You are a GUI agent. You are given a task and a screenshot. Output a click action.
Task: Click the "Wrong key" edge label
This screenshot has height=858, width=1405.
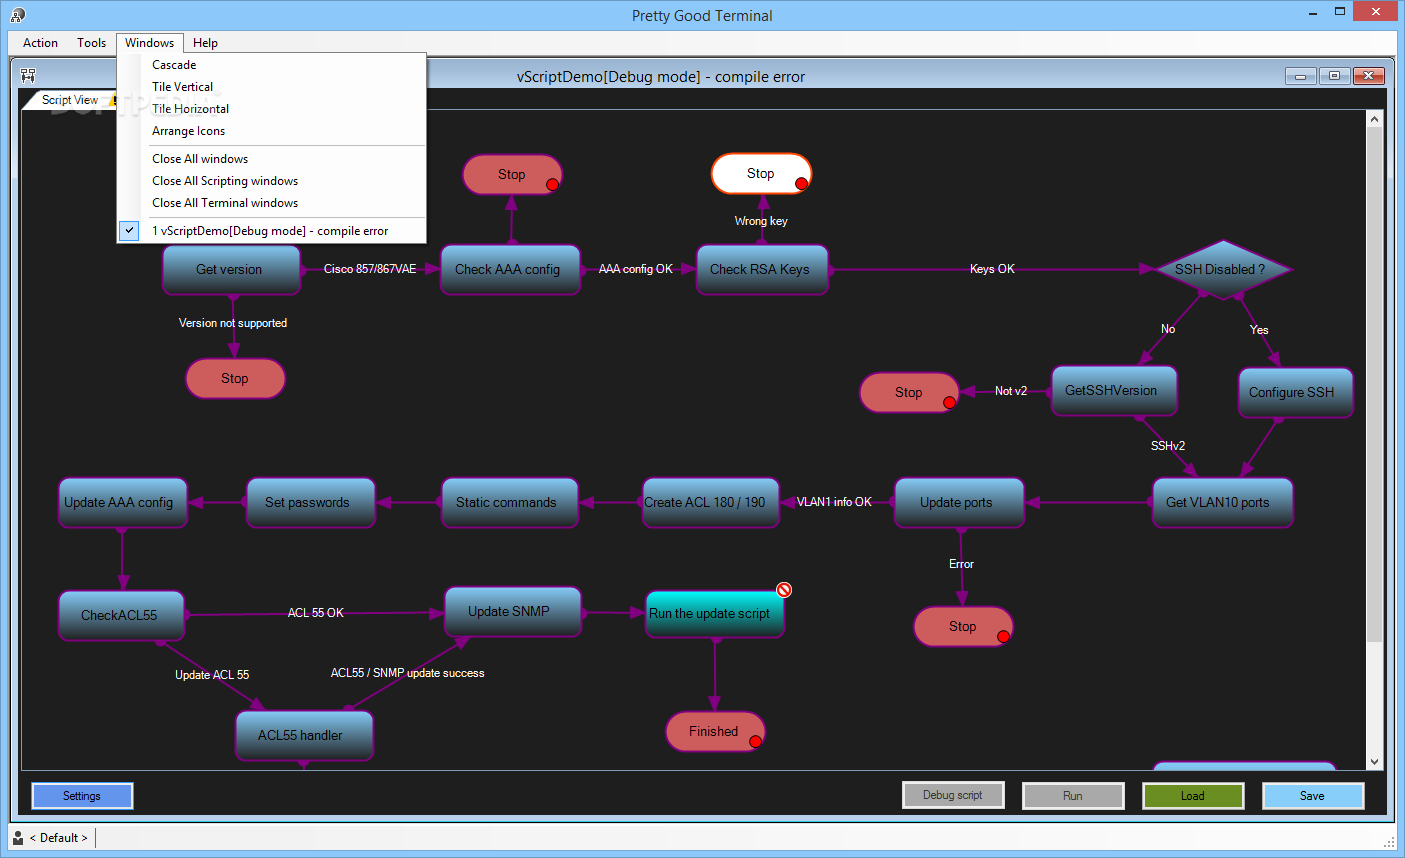(x=761, y=221)
